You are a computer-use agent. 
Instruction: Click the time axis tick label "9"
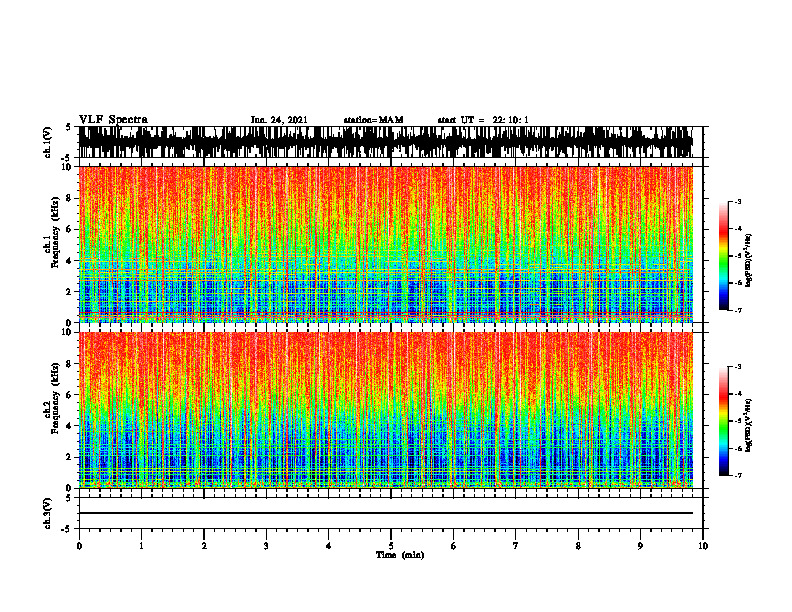click(640, 546)
